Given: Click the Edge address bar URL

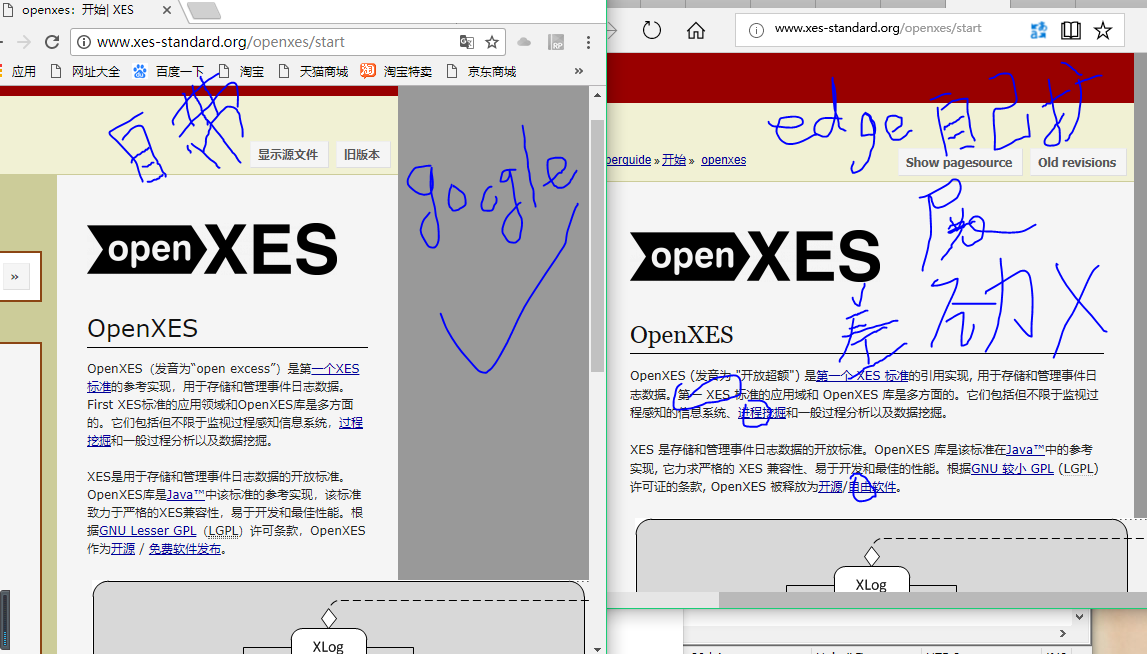Looking at the screenshot, I should tap(878, 28).
